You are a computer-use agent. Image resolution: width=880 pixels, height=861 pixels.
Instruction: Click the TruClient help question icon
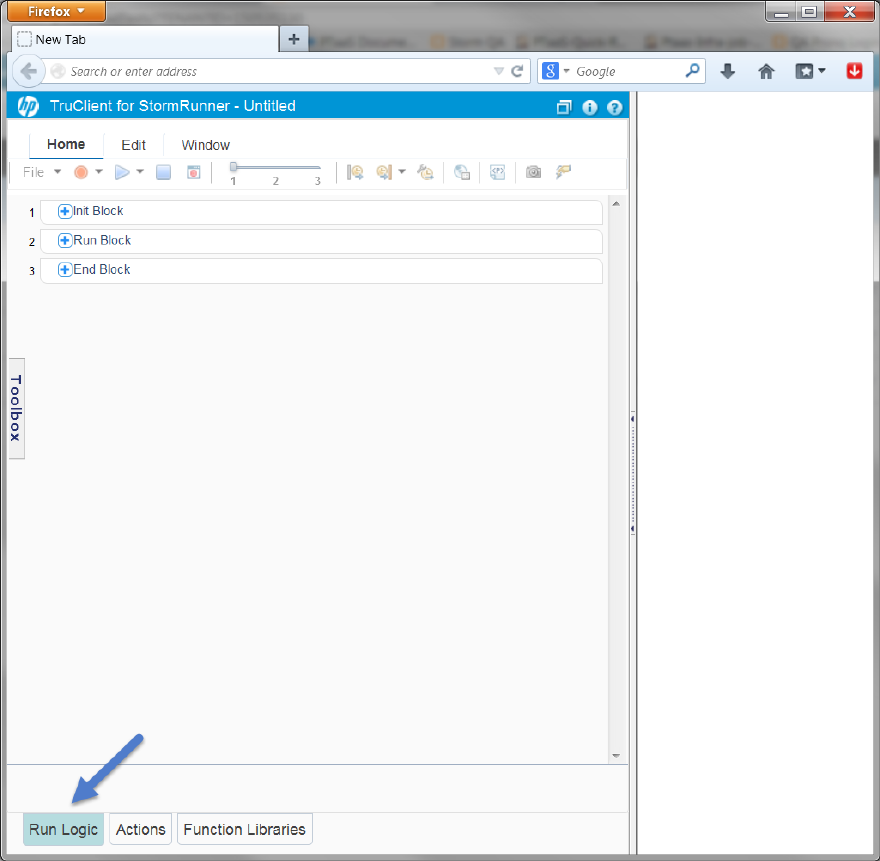click(x=615, y=107)
